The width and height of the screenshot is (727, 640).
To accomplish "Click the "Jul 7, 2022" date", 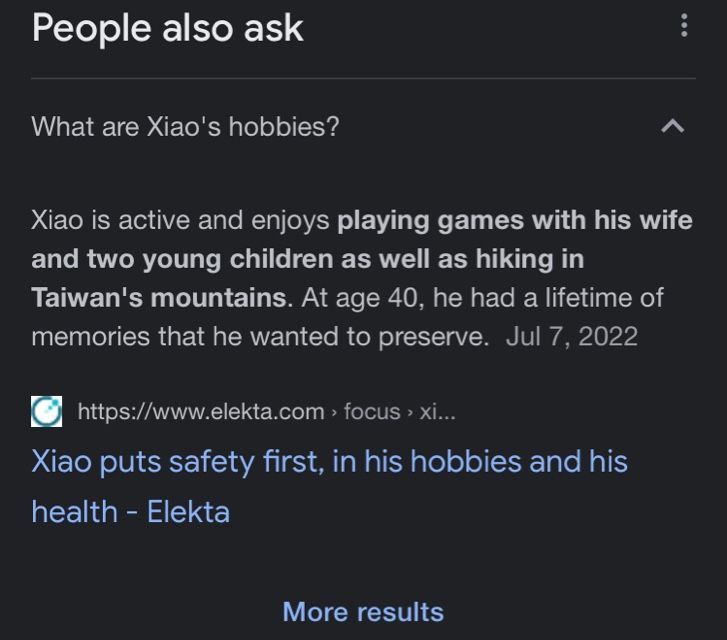I will coord(571,335).
